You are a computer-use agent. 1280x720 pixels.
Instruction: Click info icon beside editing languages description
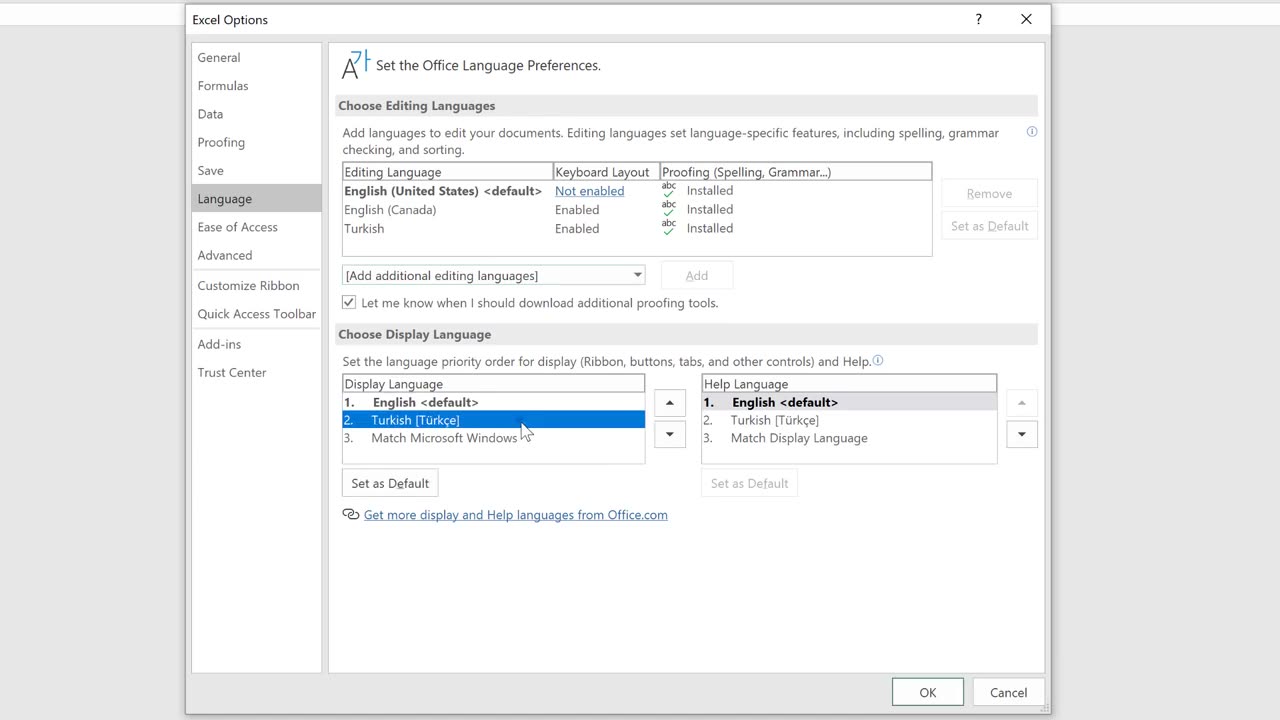(x=1032, y=132)
